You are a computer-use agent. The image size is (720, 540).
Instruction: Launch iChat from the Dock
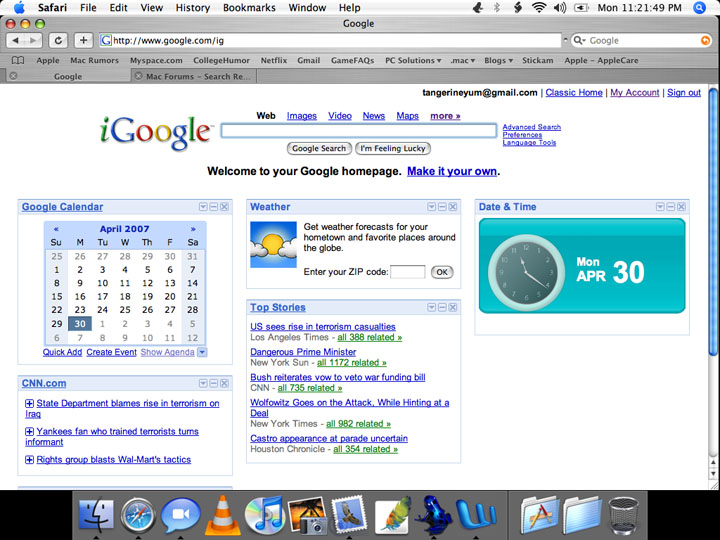pos(180,514)
